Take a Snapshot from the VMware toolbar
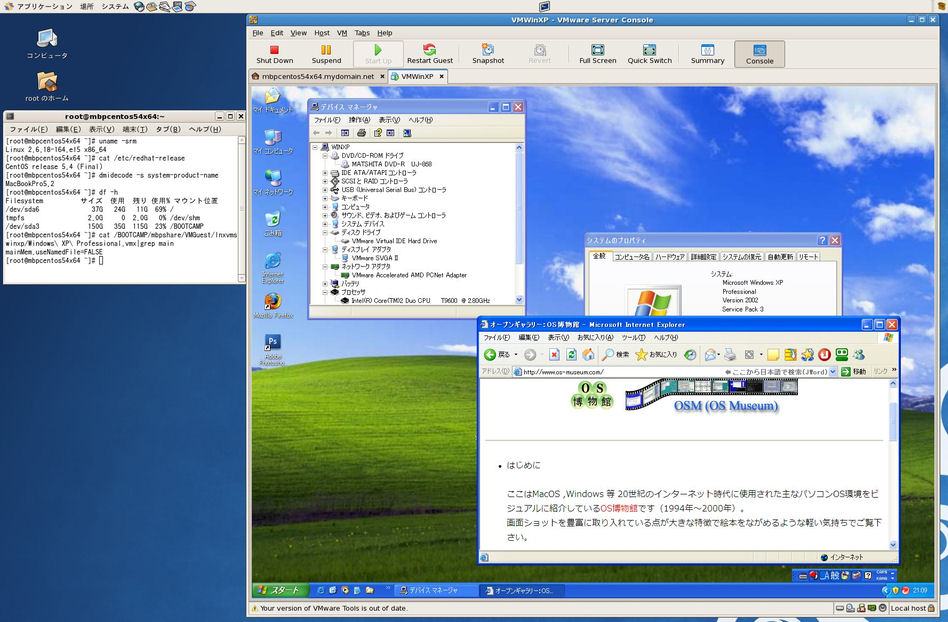This screenshot has width=948, height=622. pos(488,54)
